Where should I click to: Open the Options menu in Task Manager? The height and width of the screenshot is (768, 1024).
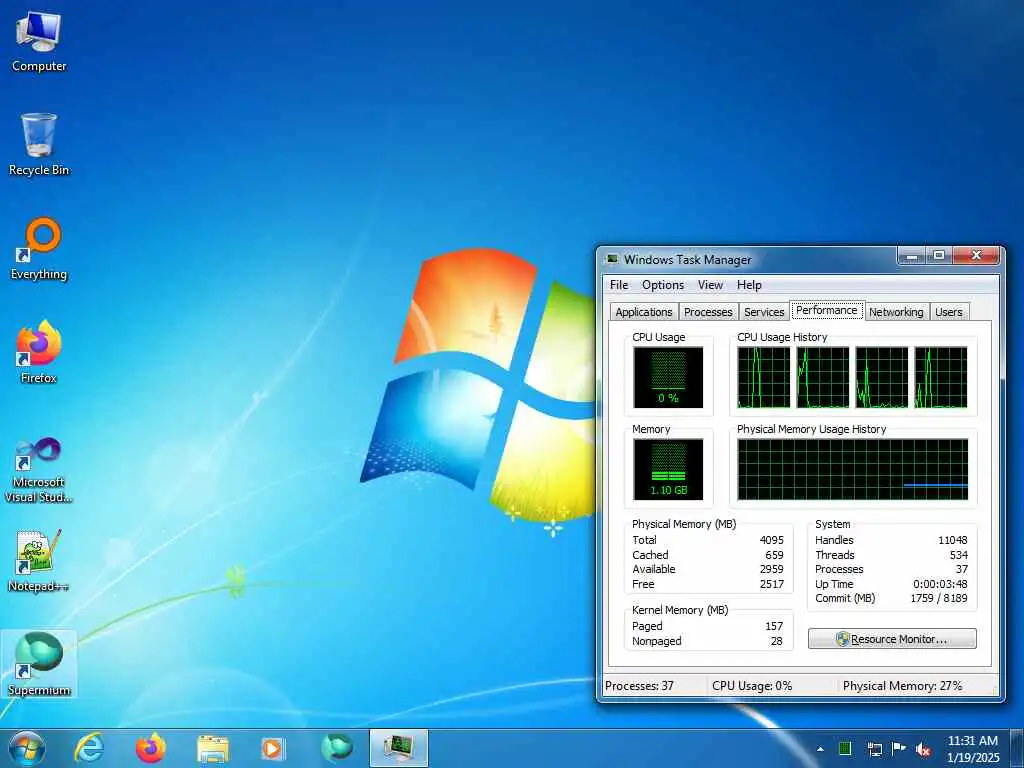pyautogui.click(x=663, y=285)
